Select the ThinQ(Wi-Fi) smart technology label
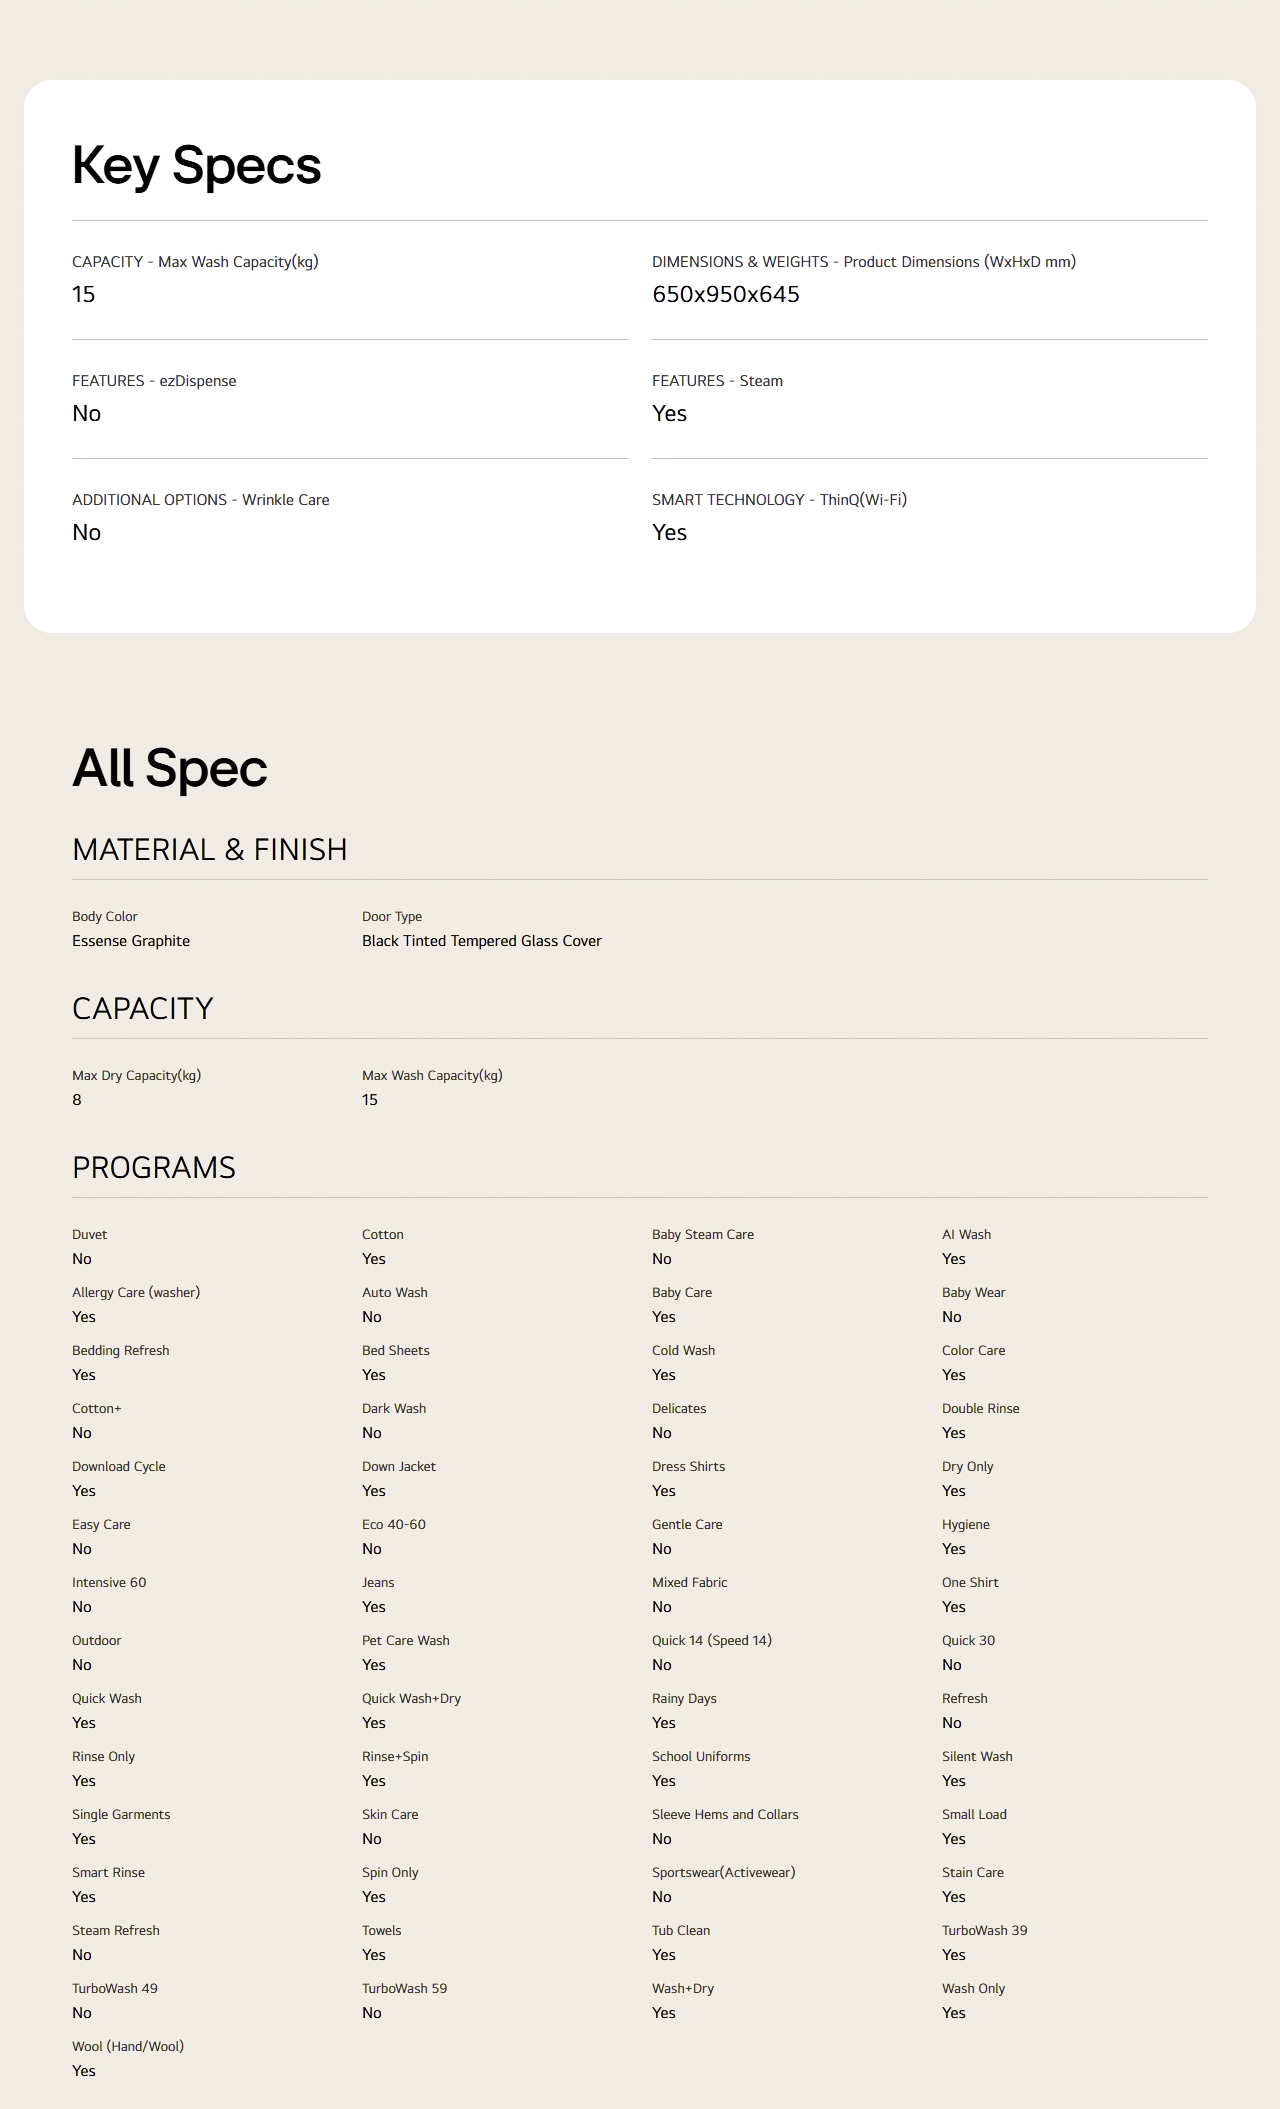The height and width of the screenshot is (2109, 1280). 779,500
